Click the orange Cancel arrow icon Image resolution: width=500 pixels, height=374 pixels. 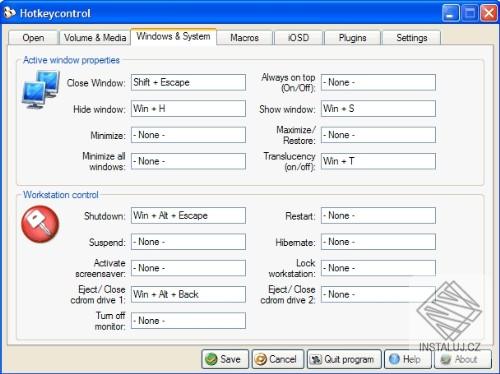coord(260,359)
